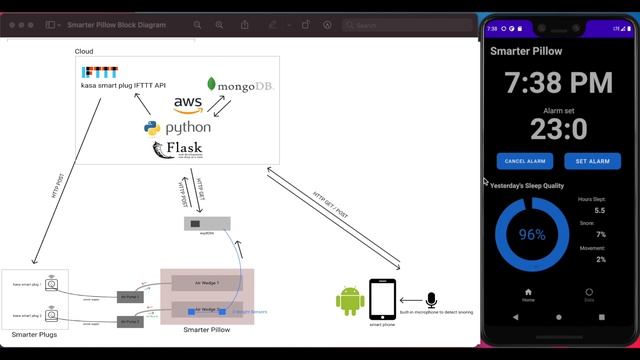640x360 pixels.
Task: Click the gray esp8266 board block
Action: coord(207,224)
